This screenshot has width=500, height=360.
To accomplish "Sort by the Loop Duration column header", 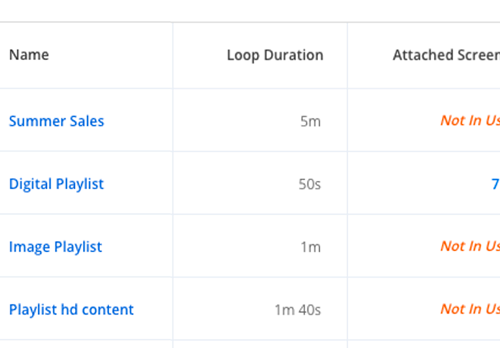I will 275,55.
